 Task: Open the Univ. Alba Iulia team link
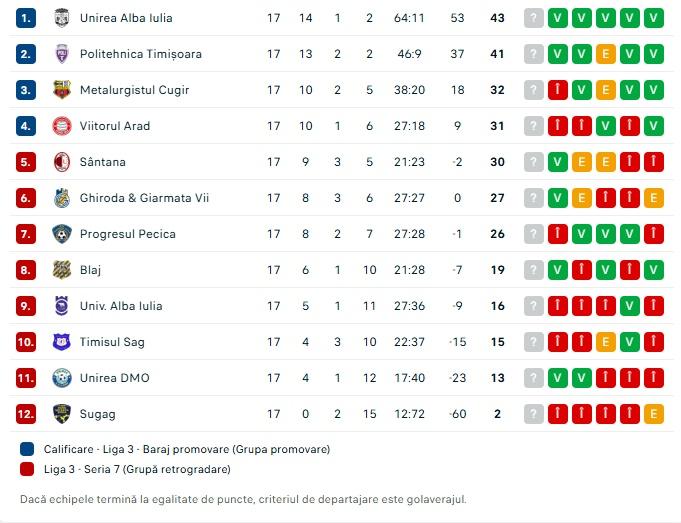(x=121, y=306)
